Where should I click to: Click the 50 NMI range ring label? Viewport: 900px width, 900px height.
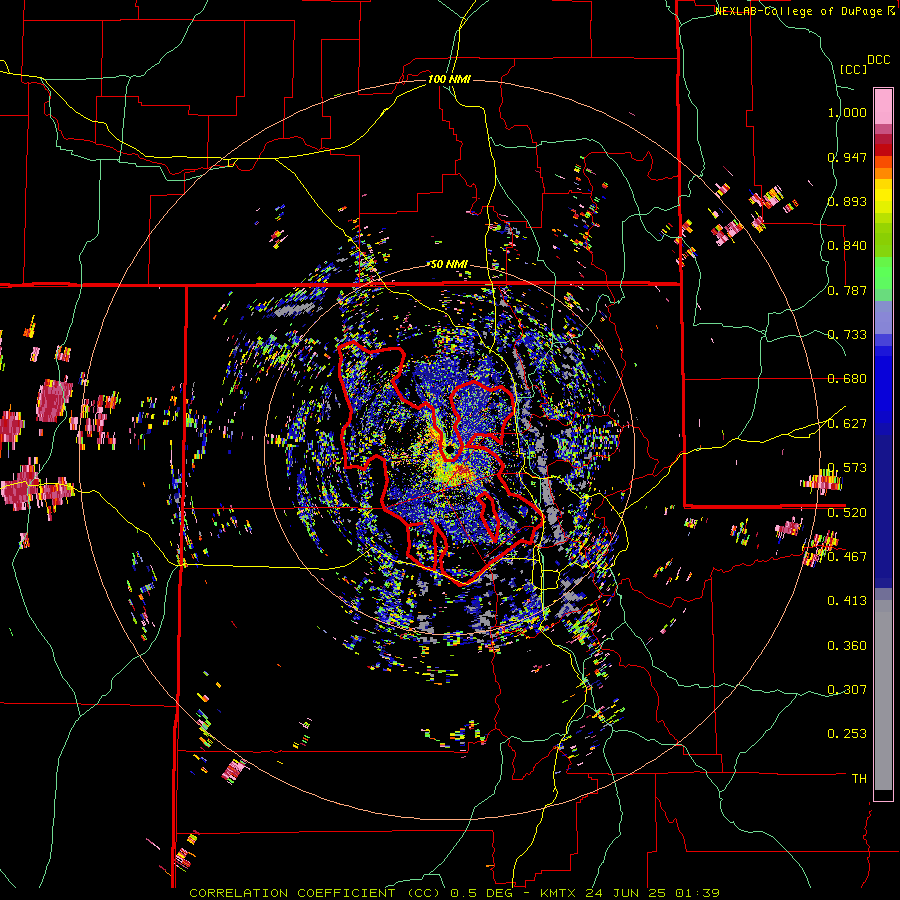click(449, 265)
